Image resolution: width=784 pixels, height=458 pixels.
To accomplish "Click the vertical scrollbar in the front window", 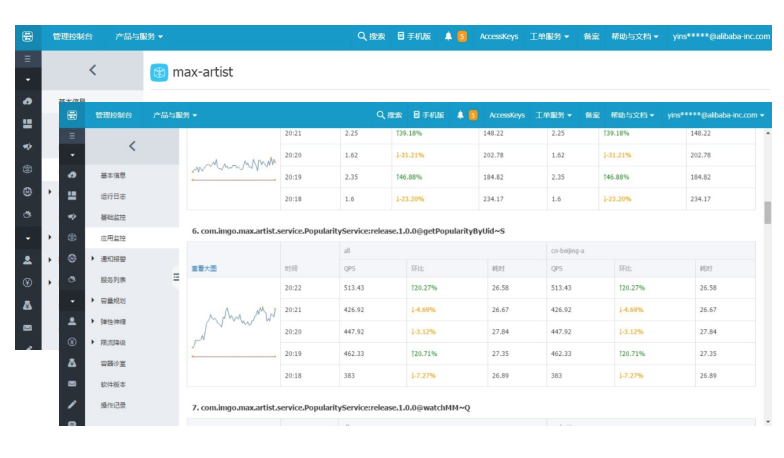I will point(768,212).
